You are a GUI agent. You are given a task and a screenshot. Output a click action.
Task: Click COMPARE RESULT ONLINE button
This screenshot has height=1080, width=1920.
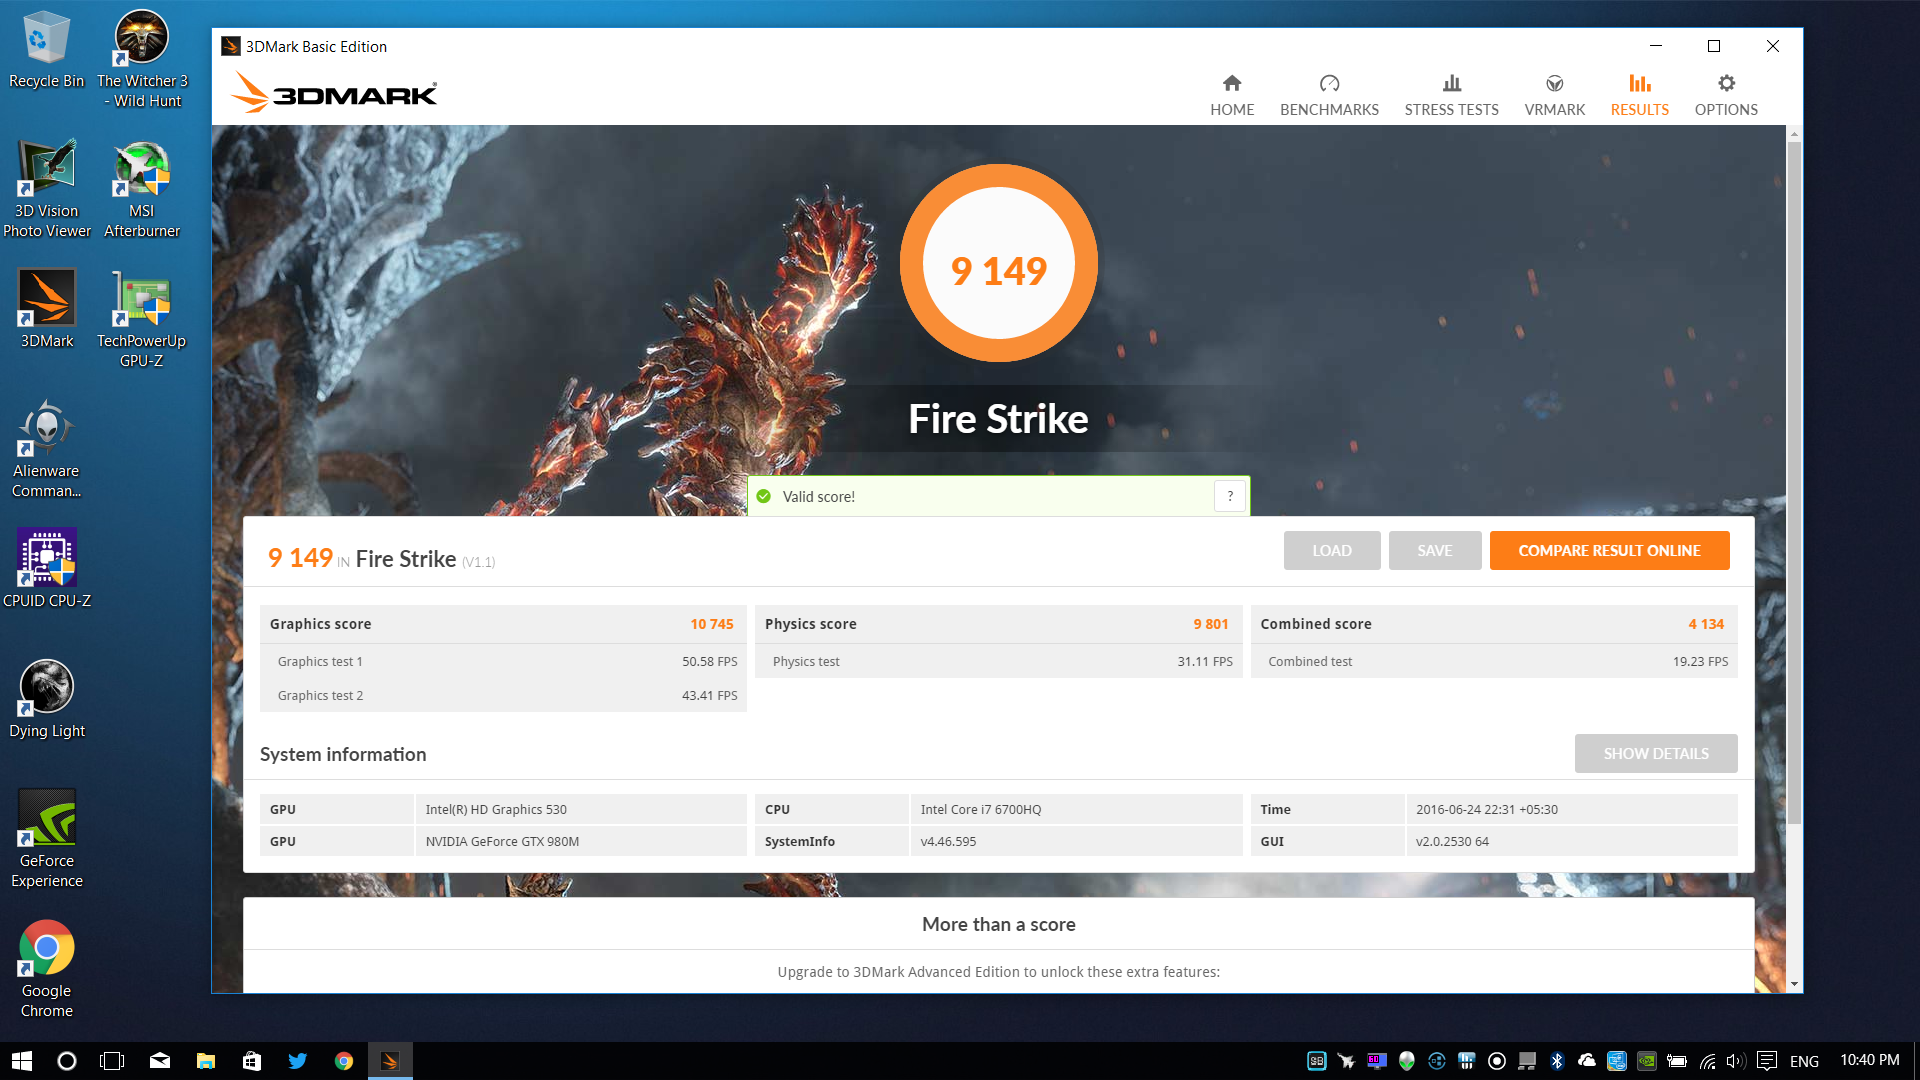pyautogui.click(x=1609, y=550)
